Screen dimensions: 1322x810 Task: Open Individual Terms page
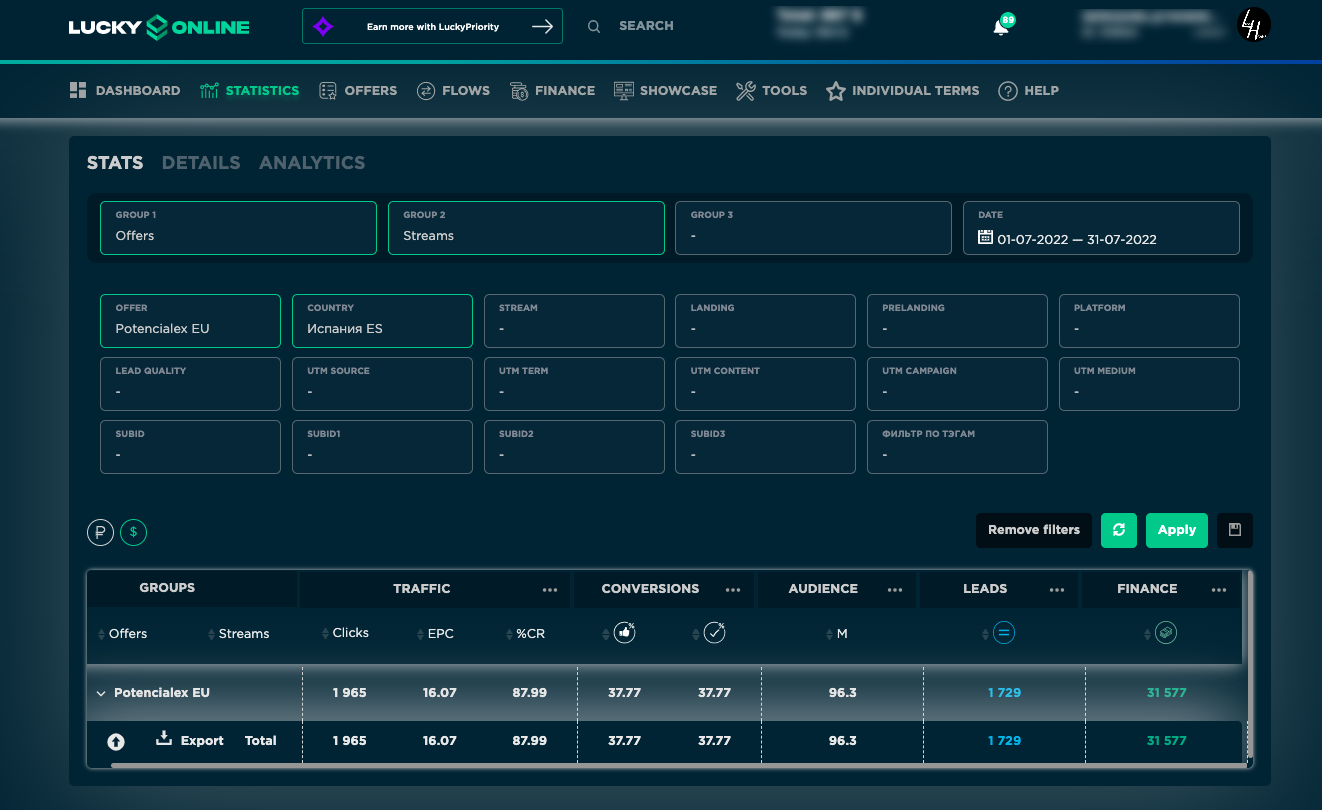click(x=902, y=91)
